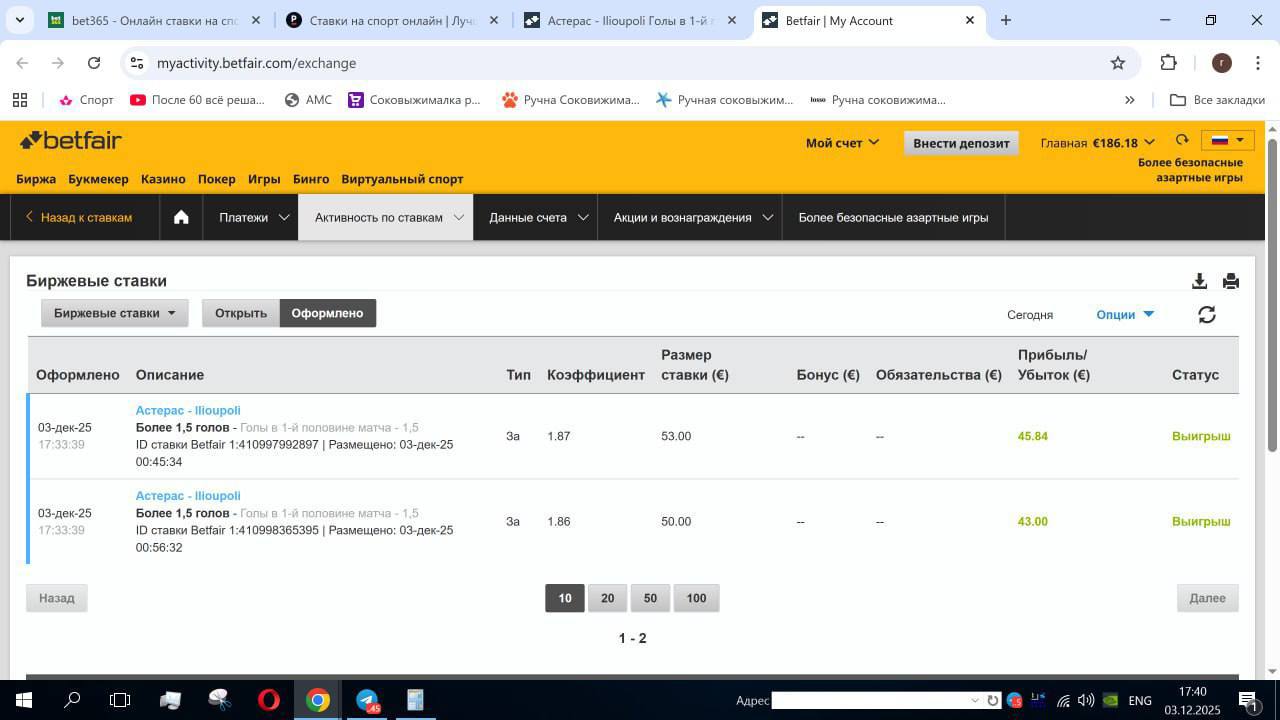
Task: Refresh the account balance
Action: [1182, 141]
